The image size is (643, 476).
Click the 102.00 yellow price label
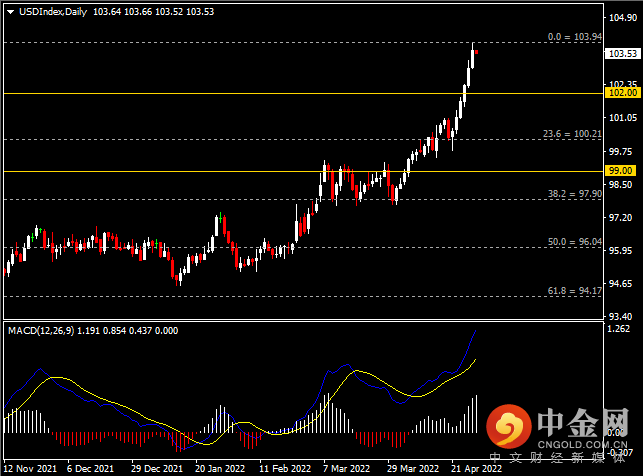tap(622, 93)
